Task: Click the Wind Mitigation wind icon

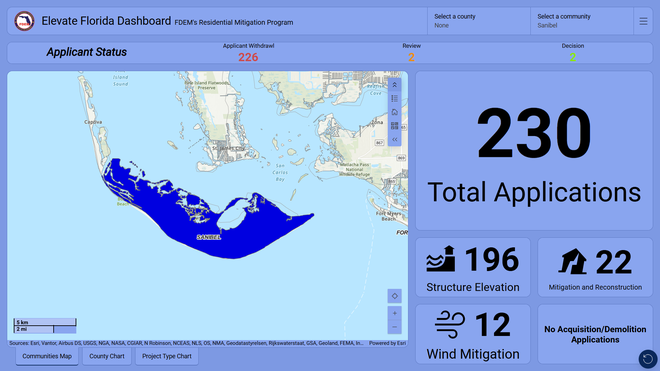Action: click(450, 325)
